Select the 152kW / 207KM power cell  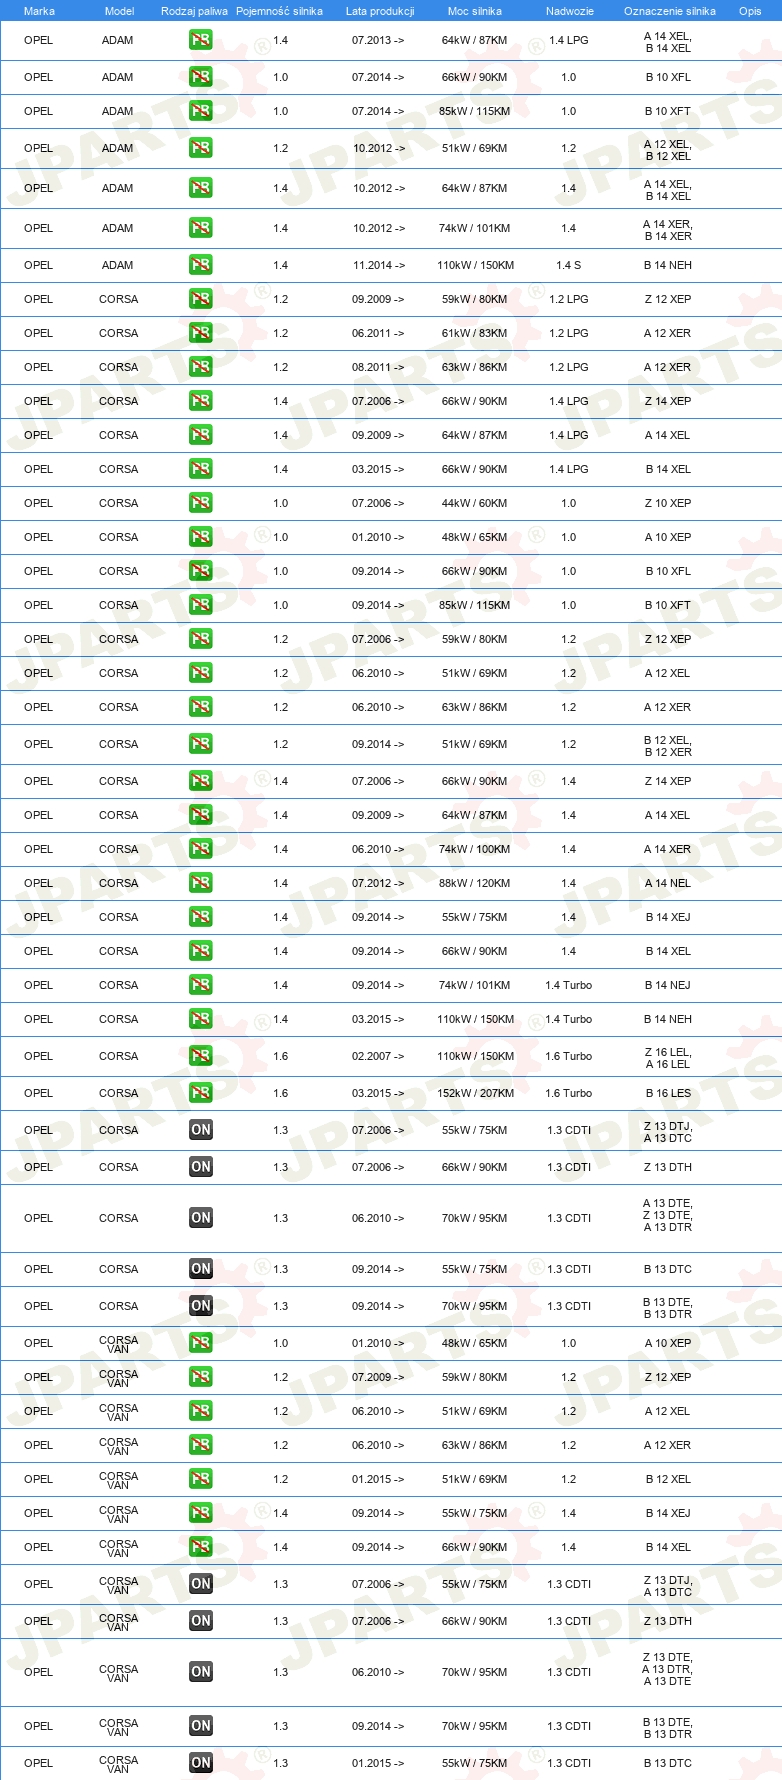(x=476, y=1093)
